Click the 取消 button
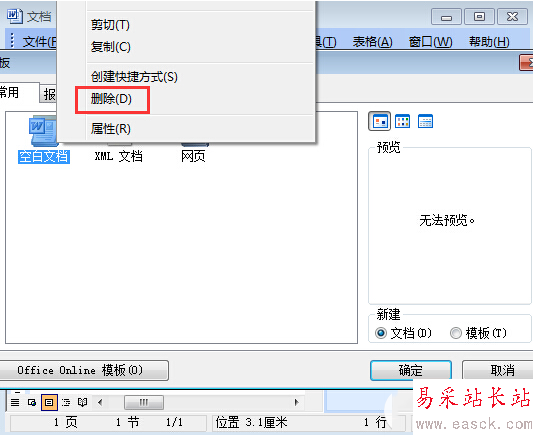Image resolution: width=533 pixels, height=439 pixels. 498,370
